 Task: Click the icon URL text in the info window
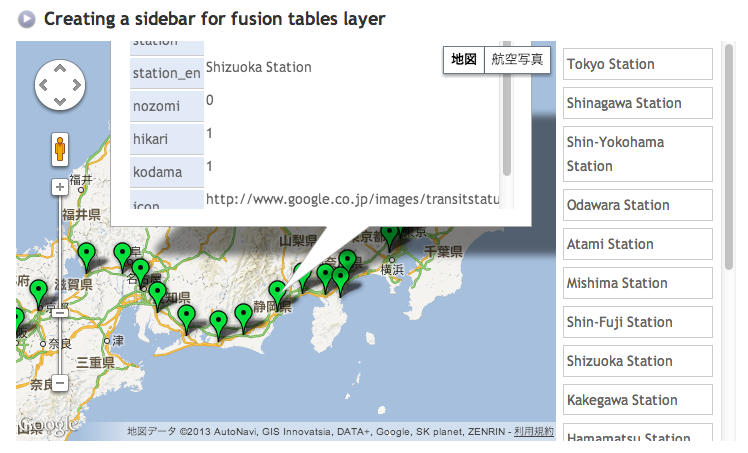pyautogui.click(x=353, y=199)
